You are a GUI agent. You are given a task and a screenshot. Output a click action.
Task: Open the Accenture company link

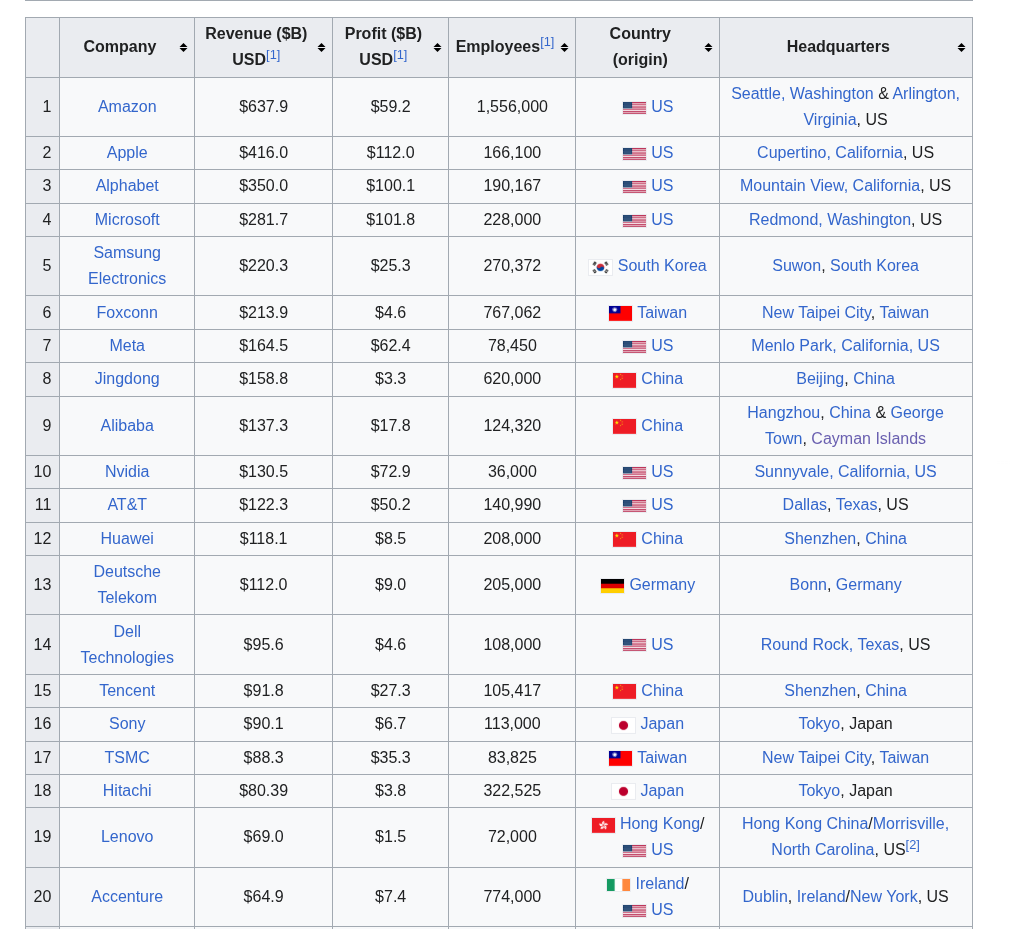tap(127, 897)
